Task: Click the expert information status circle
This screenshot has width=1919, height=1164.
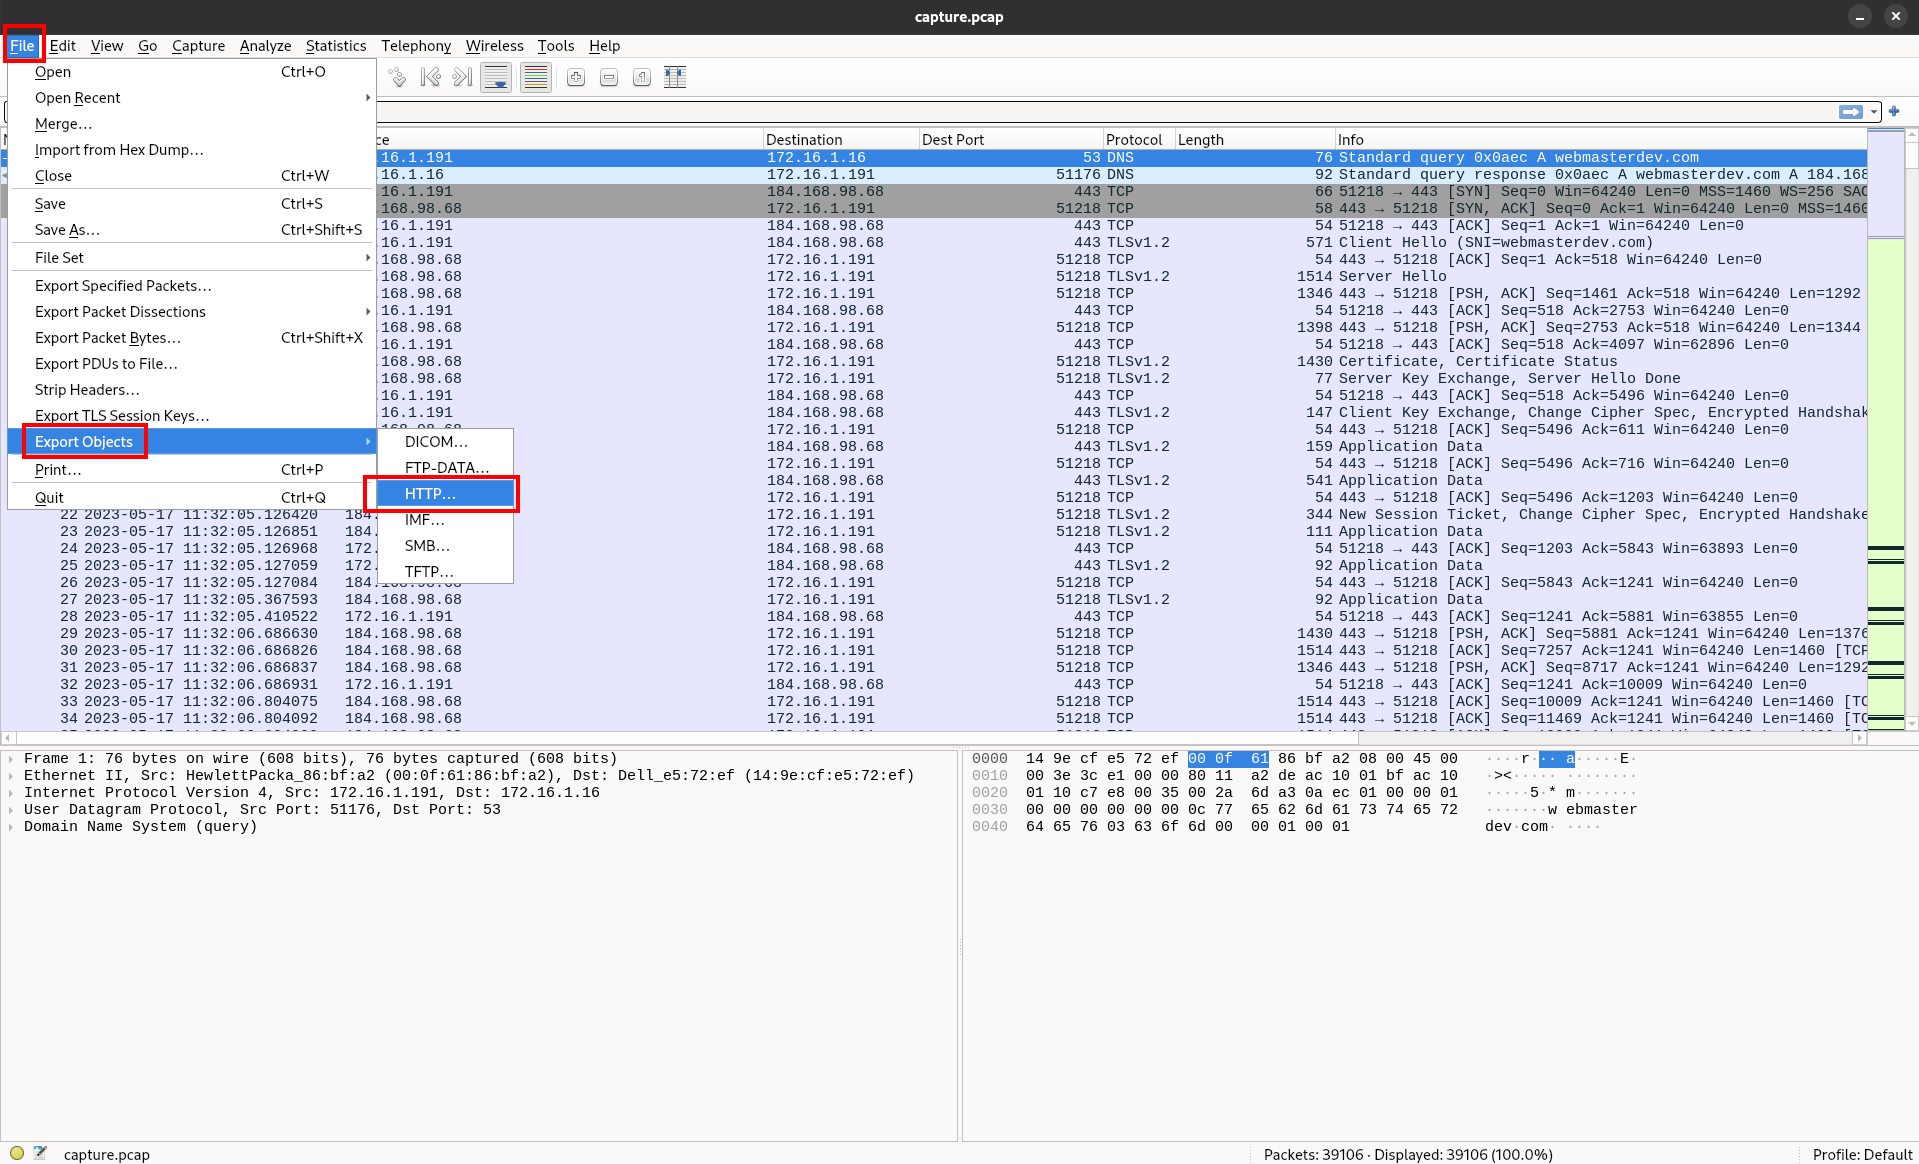Action: pyautogui.click(x=17, y=1153)
